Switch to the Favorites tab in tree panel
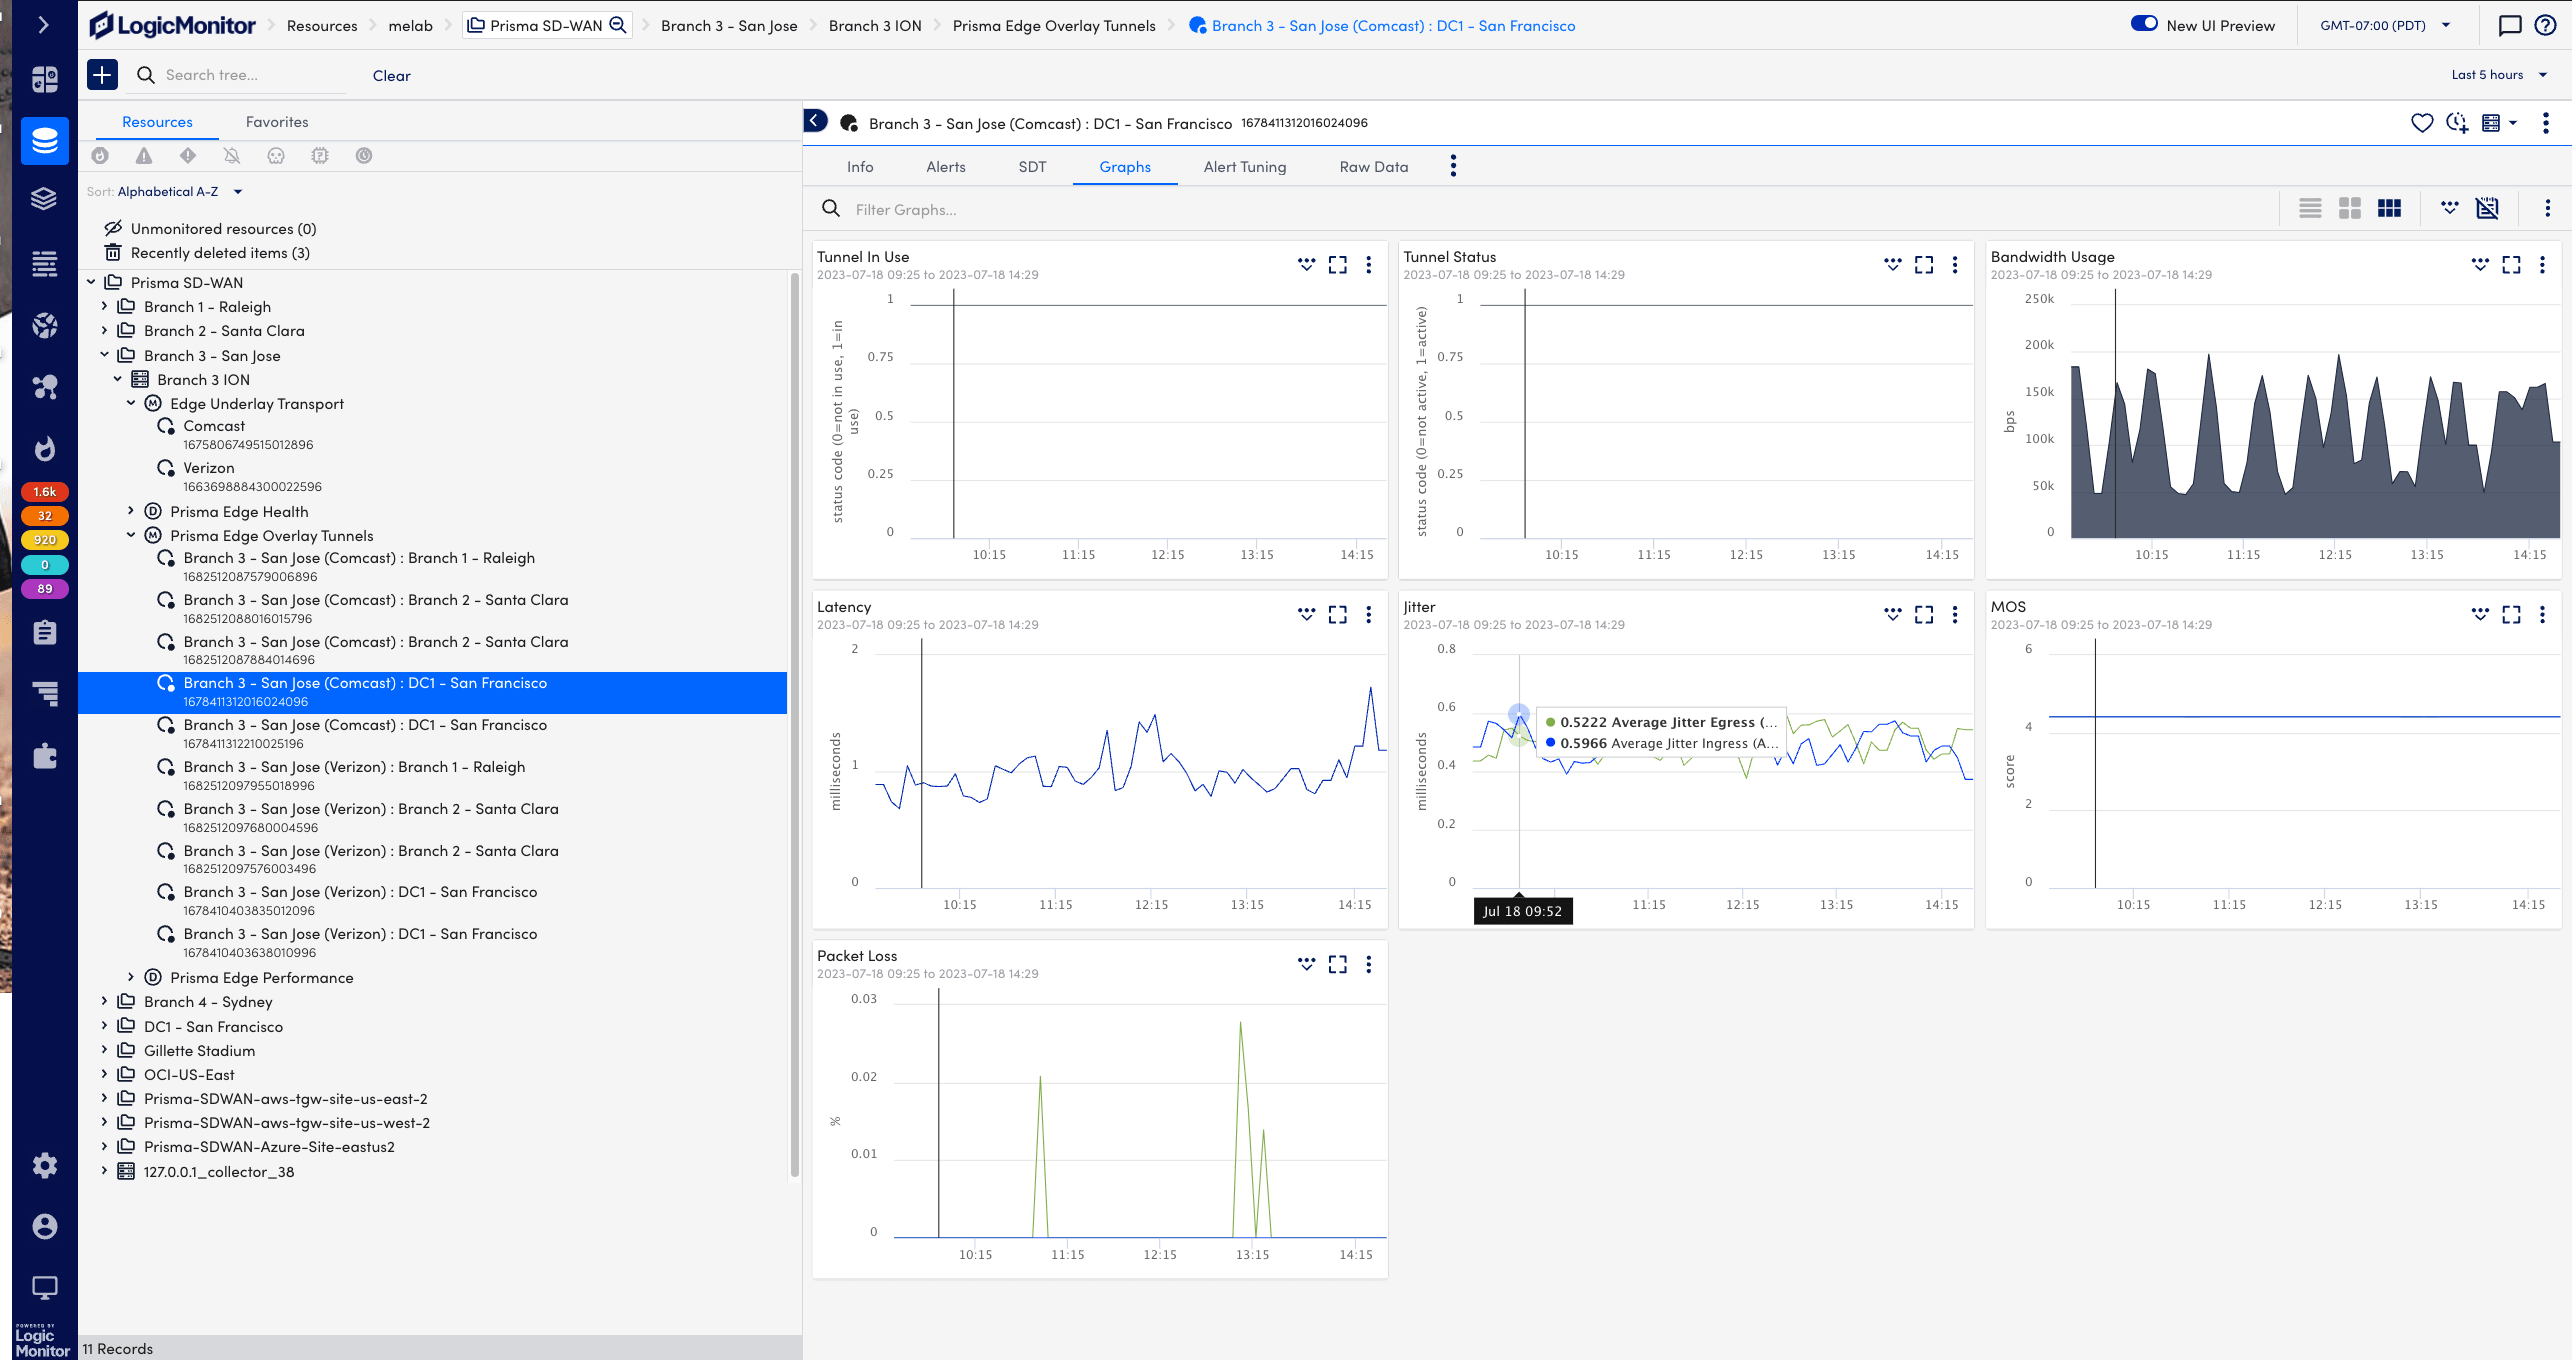The image size is (2572, 1360). point(277,122)
